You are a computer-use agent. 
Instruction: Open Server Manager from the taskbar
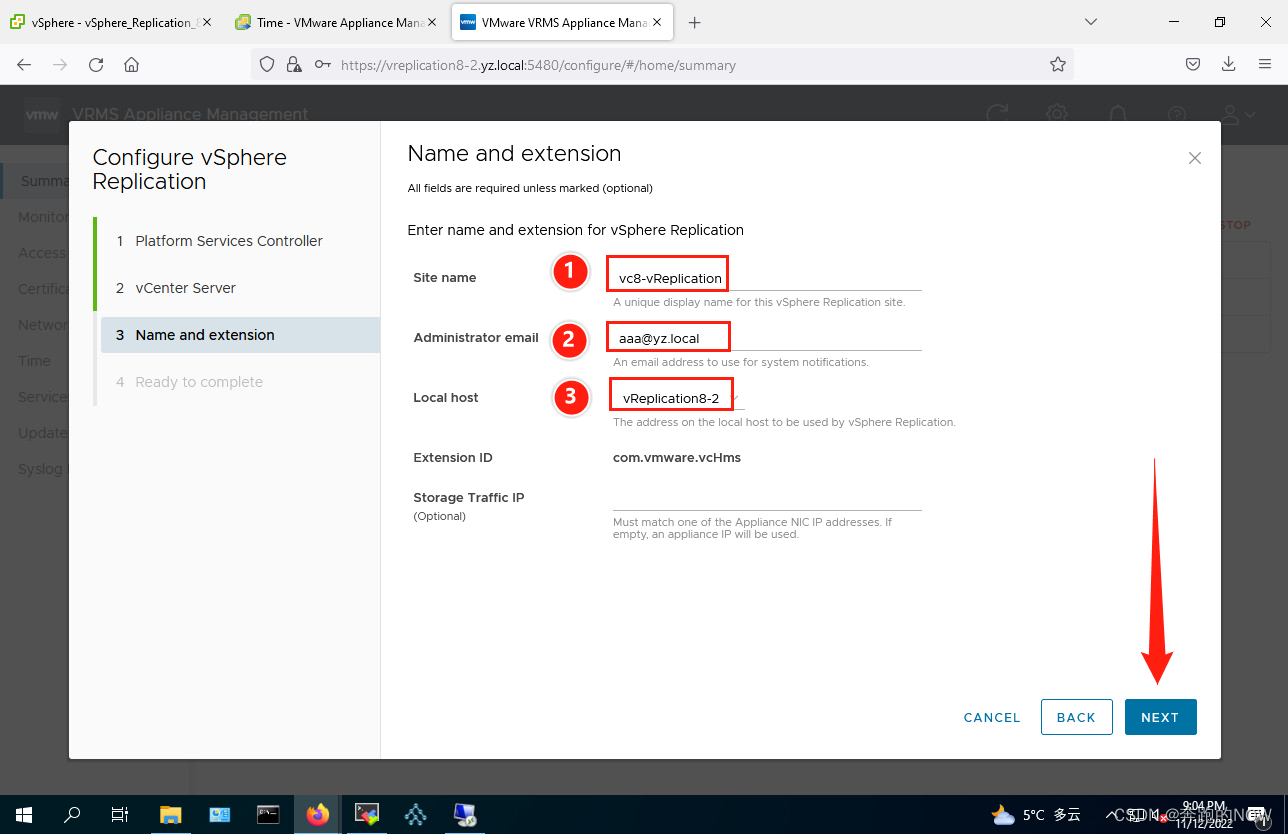point(219,814)
